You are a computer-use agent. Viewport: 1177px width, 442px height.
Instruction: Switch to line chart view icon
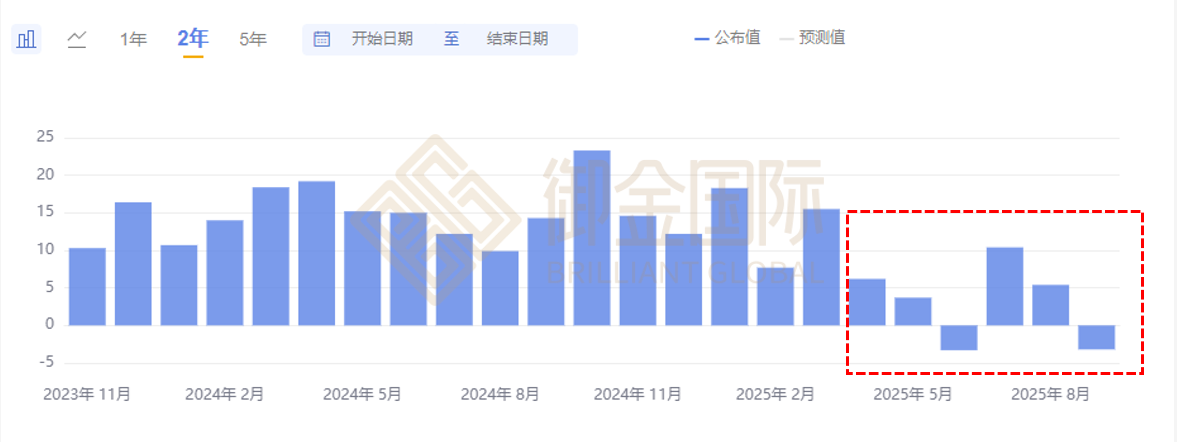point(77,39)
